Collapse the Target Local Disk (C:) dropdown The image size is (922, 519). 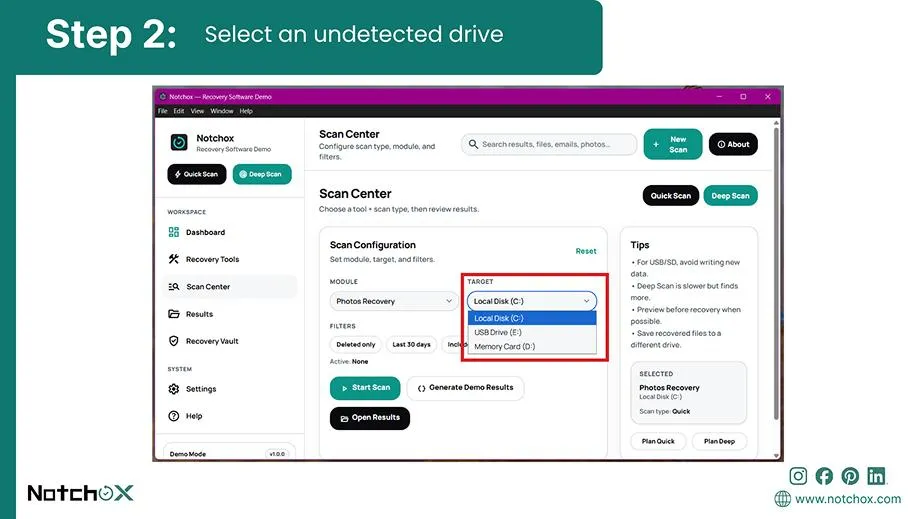pos(532,301)
